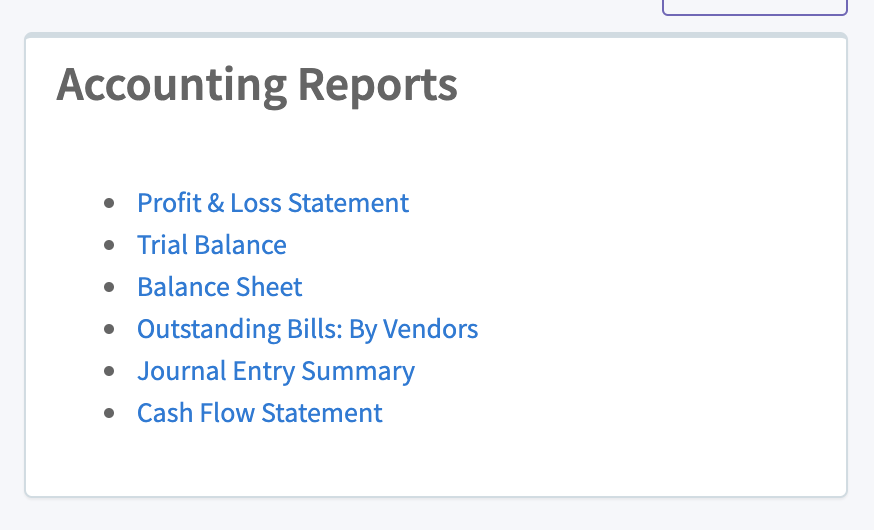The width and height of the screenshot is (874, 530).
Task: Click the ampersand in Profit & Loss link
Action: click(x=216, y=203)
